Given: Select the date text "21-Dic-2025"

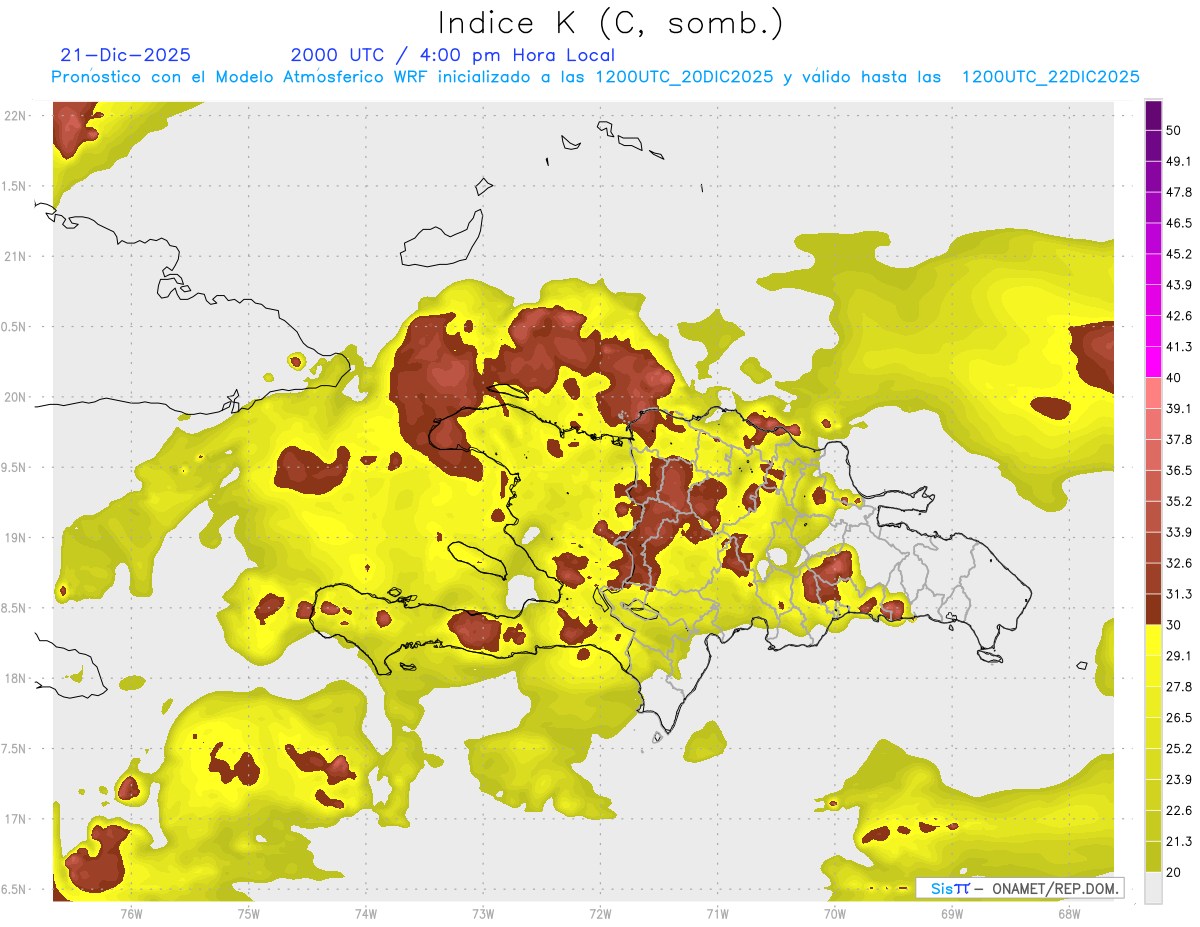Looking at the screenshot, I should pos(126,55).
